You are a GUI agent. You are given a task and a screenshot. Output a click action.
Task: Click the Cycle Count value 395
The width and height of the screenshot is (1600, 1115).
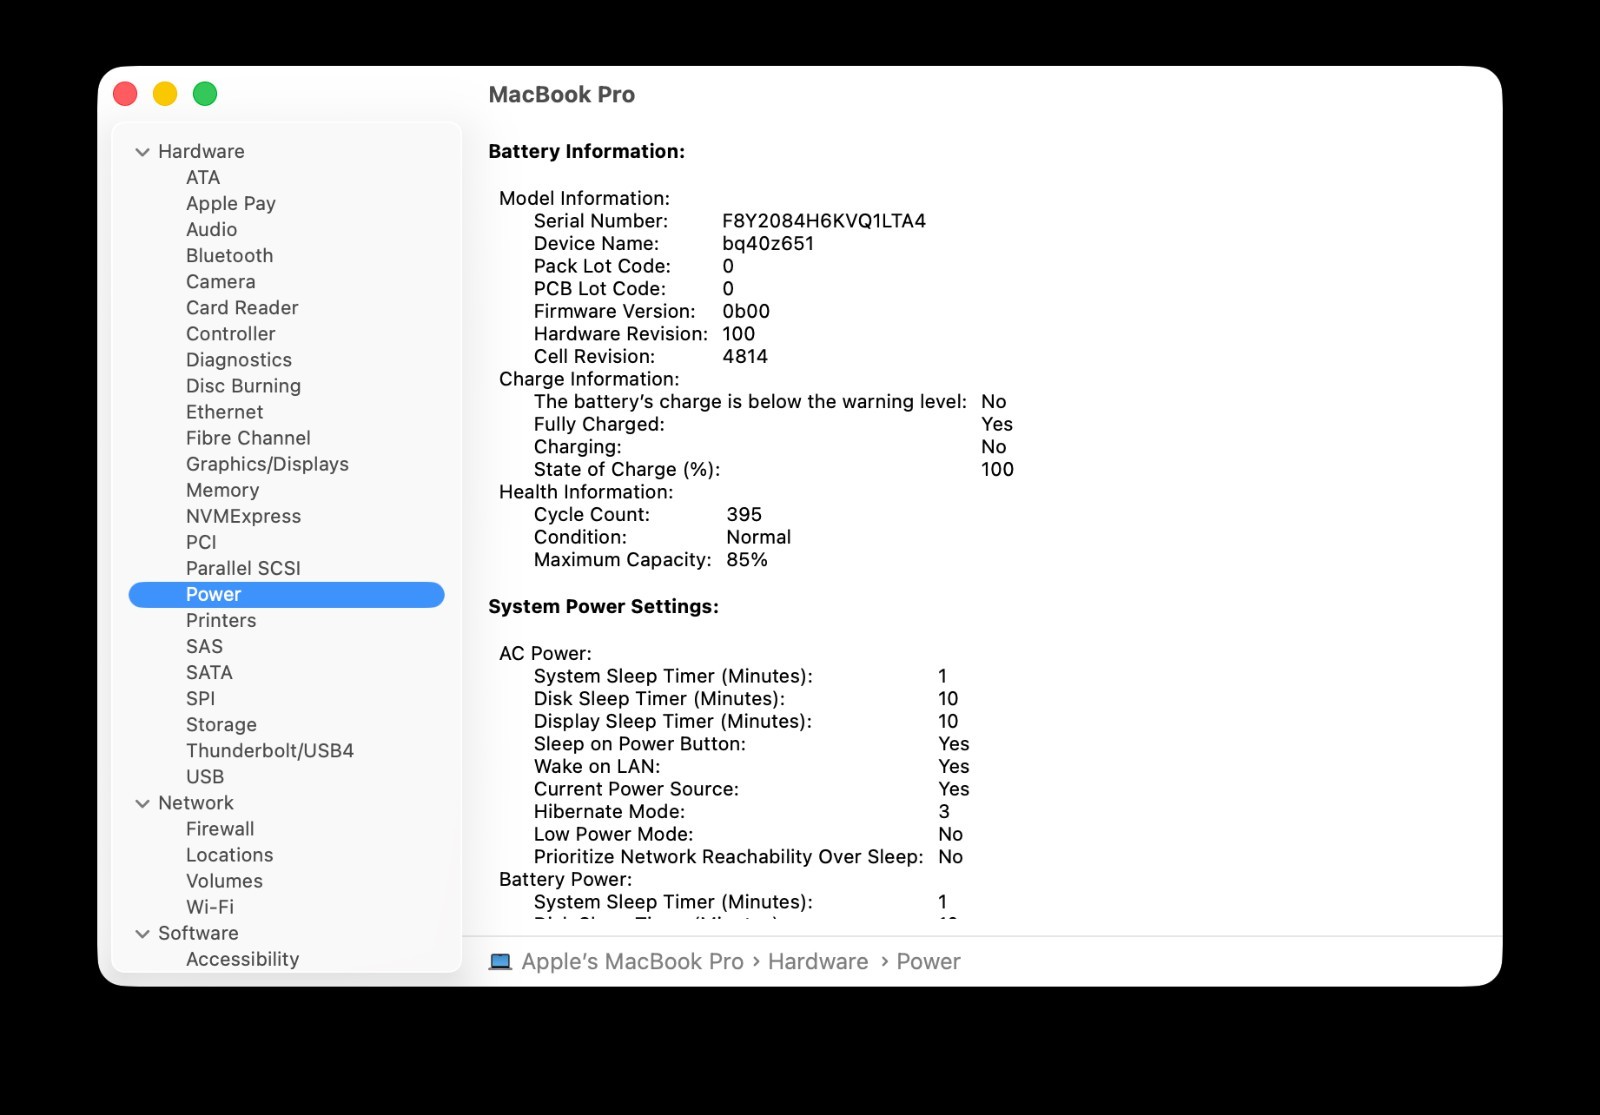(x=744, y=514)
